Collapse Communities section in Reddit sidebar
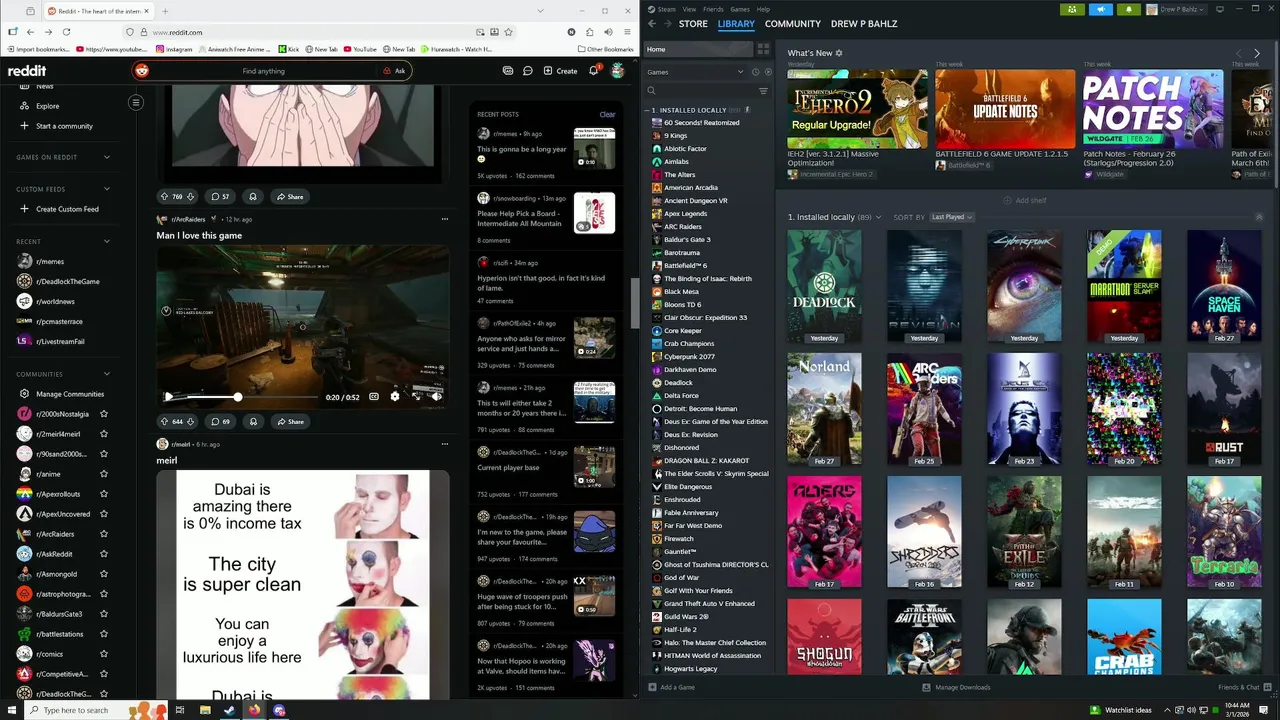1280x720 pixels. (107, 374)
